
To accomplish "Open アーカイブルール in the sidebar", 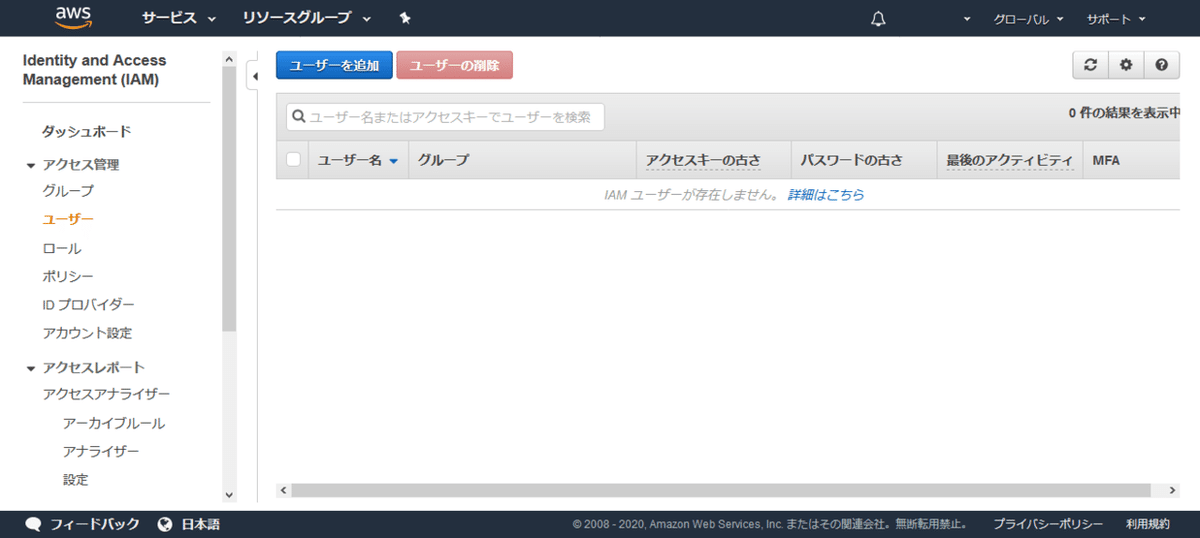I will [114, 423].
